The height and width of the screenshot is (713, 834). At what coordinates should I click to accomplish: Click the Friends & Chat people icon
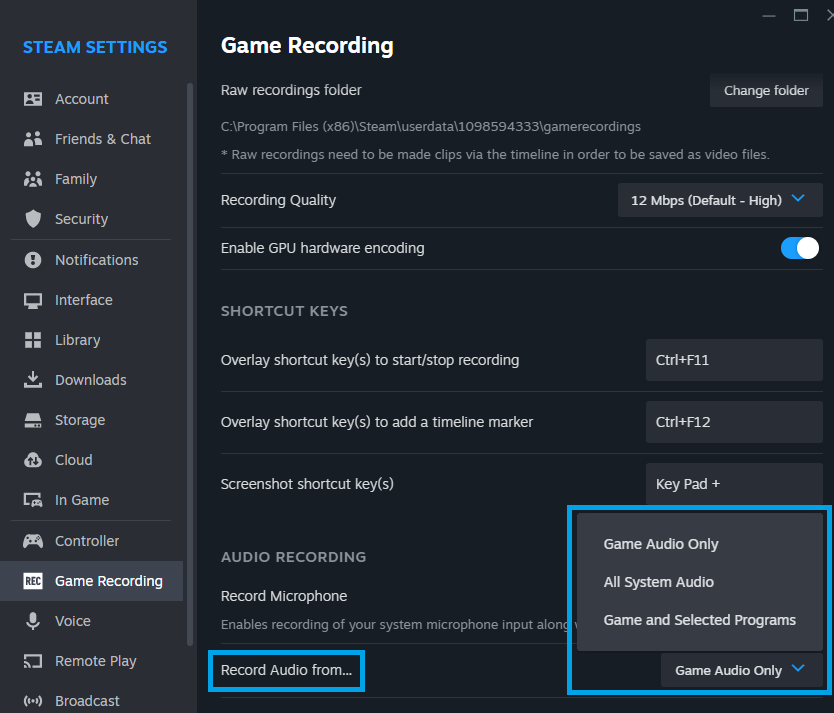click(33, 139)
